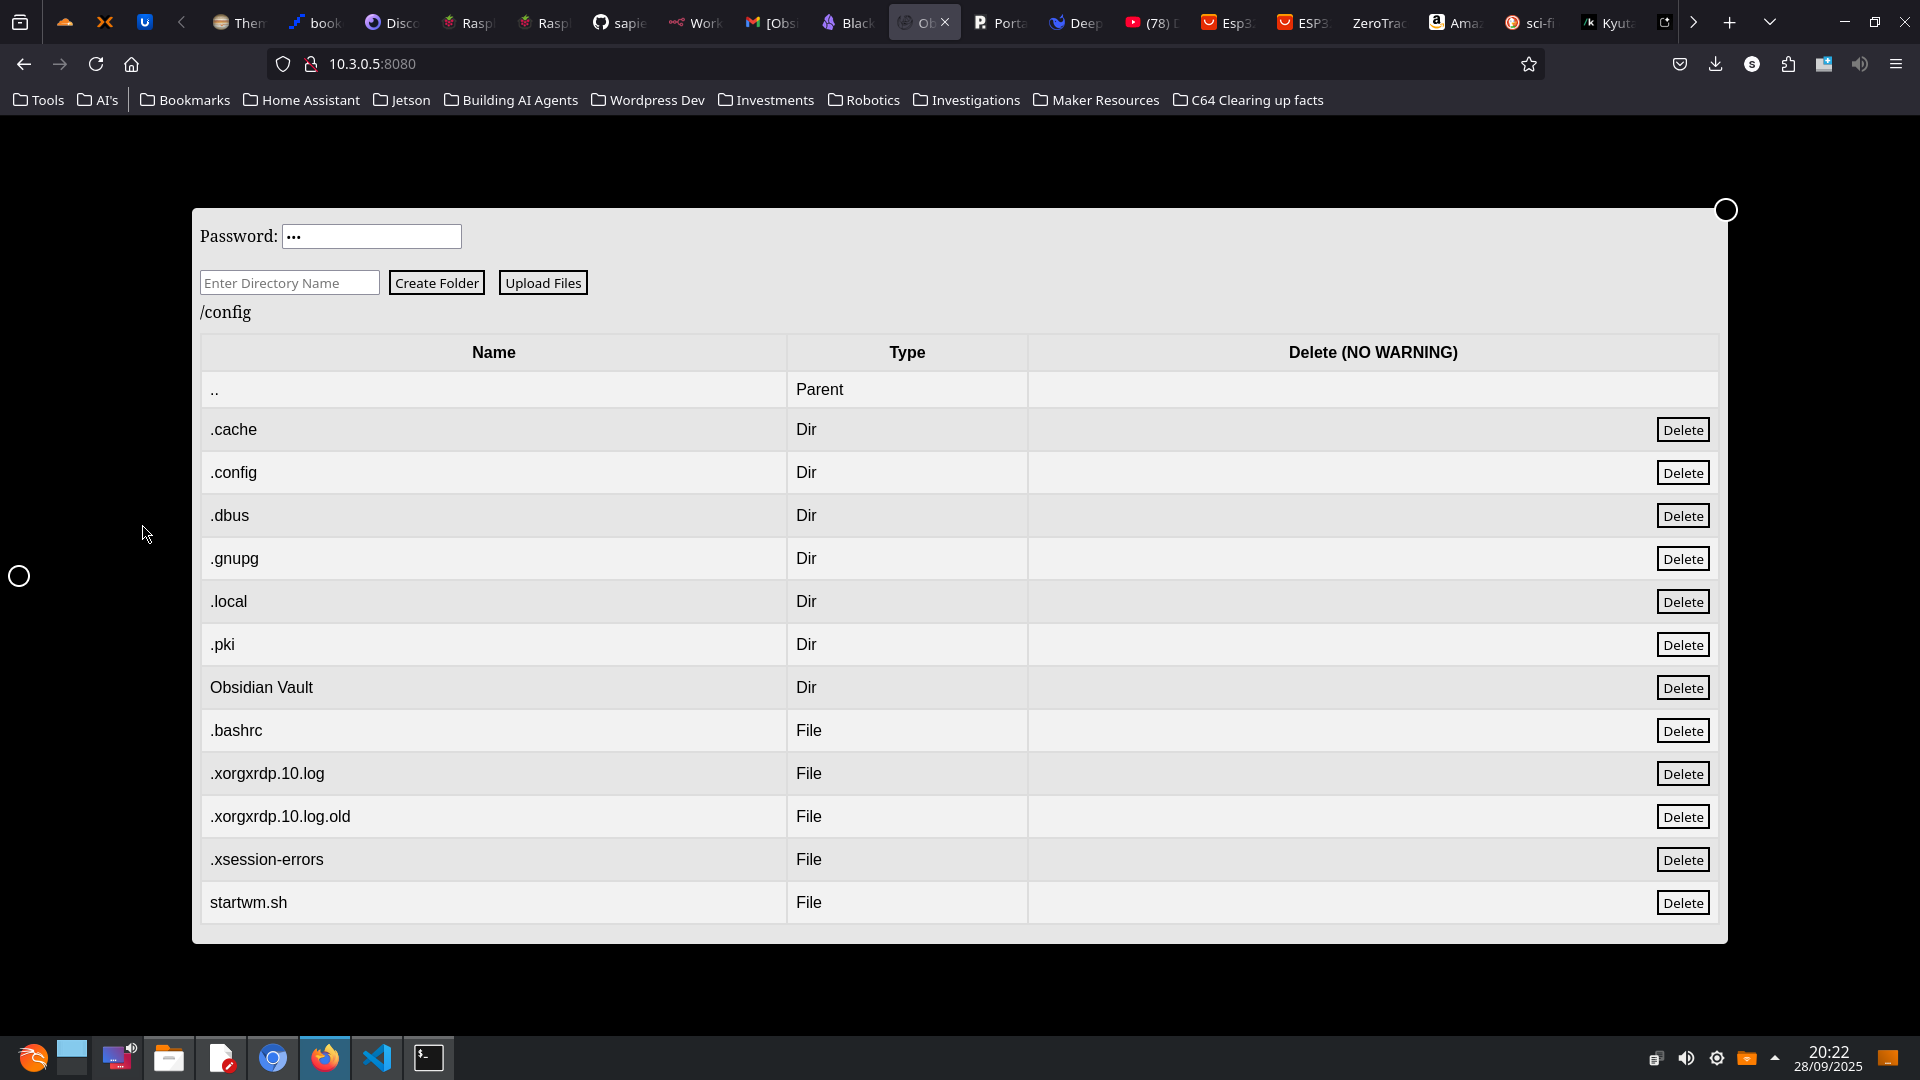Open Firefox downloads panel
This screenshot has height=1080, width=1920.
coord(1716,64)
